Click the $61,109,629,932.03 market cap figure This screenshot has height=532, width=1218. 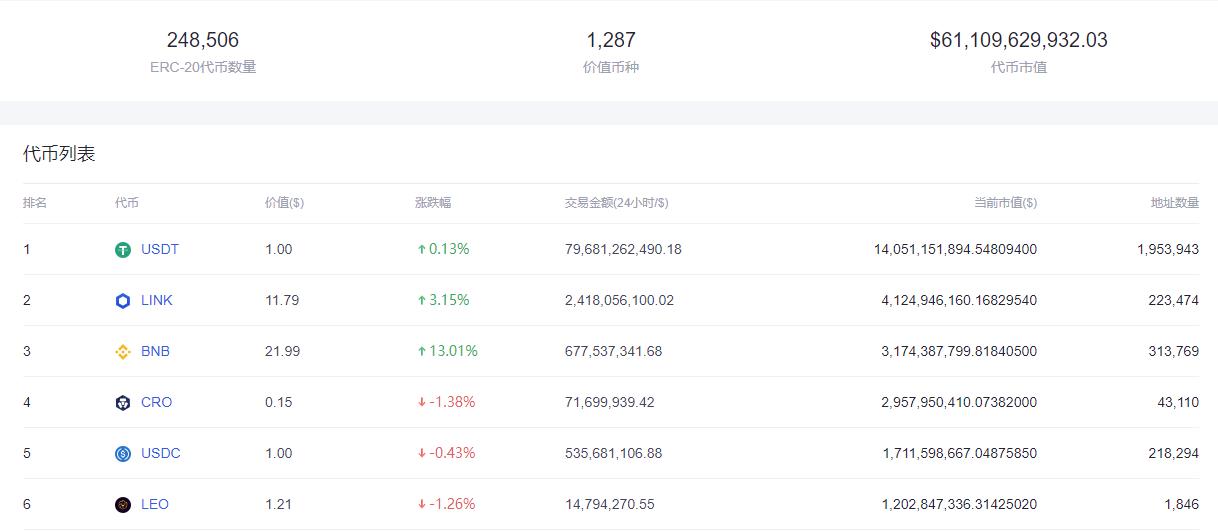1019,40
